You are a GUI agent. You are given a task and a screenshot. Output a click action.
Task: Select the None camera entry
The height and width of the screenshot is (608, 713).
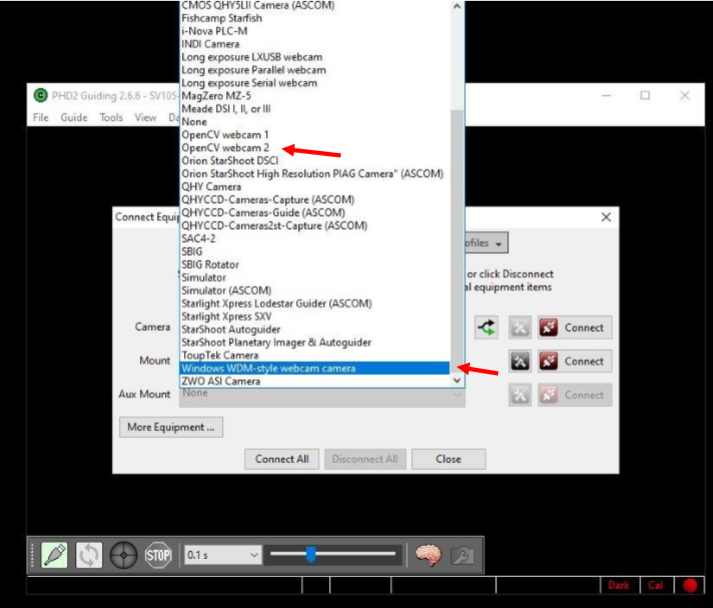coord(315,122)
